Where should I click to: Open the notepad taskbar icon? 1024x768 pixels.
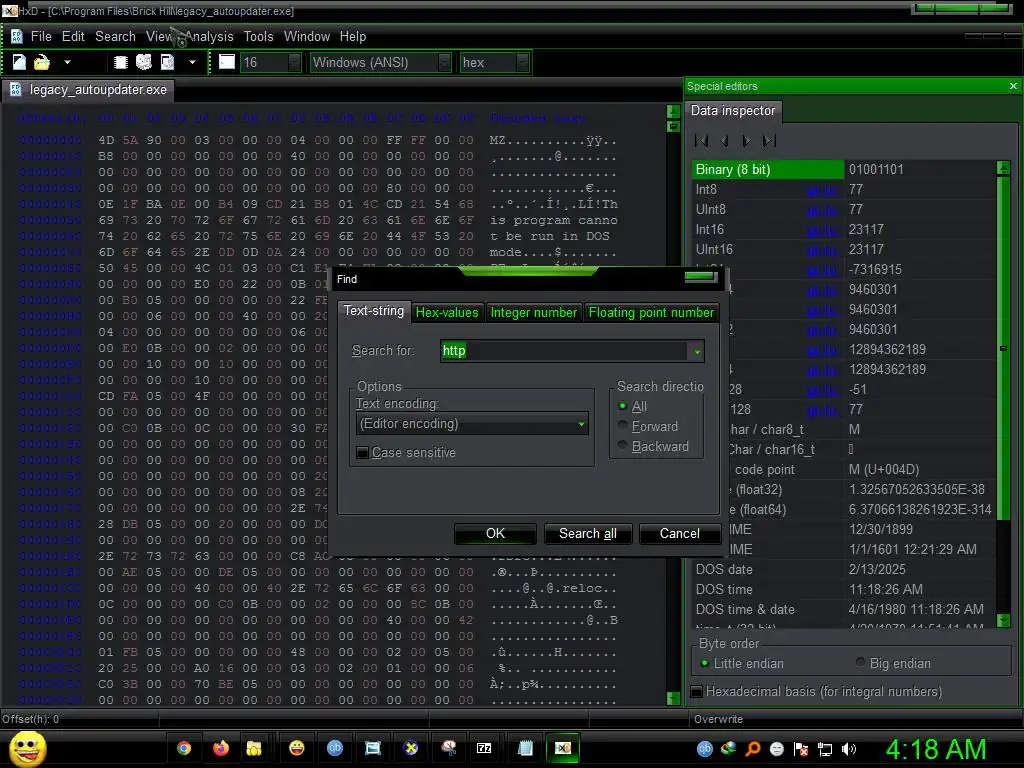525,748
